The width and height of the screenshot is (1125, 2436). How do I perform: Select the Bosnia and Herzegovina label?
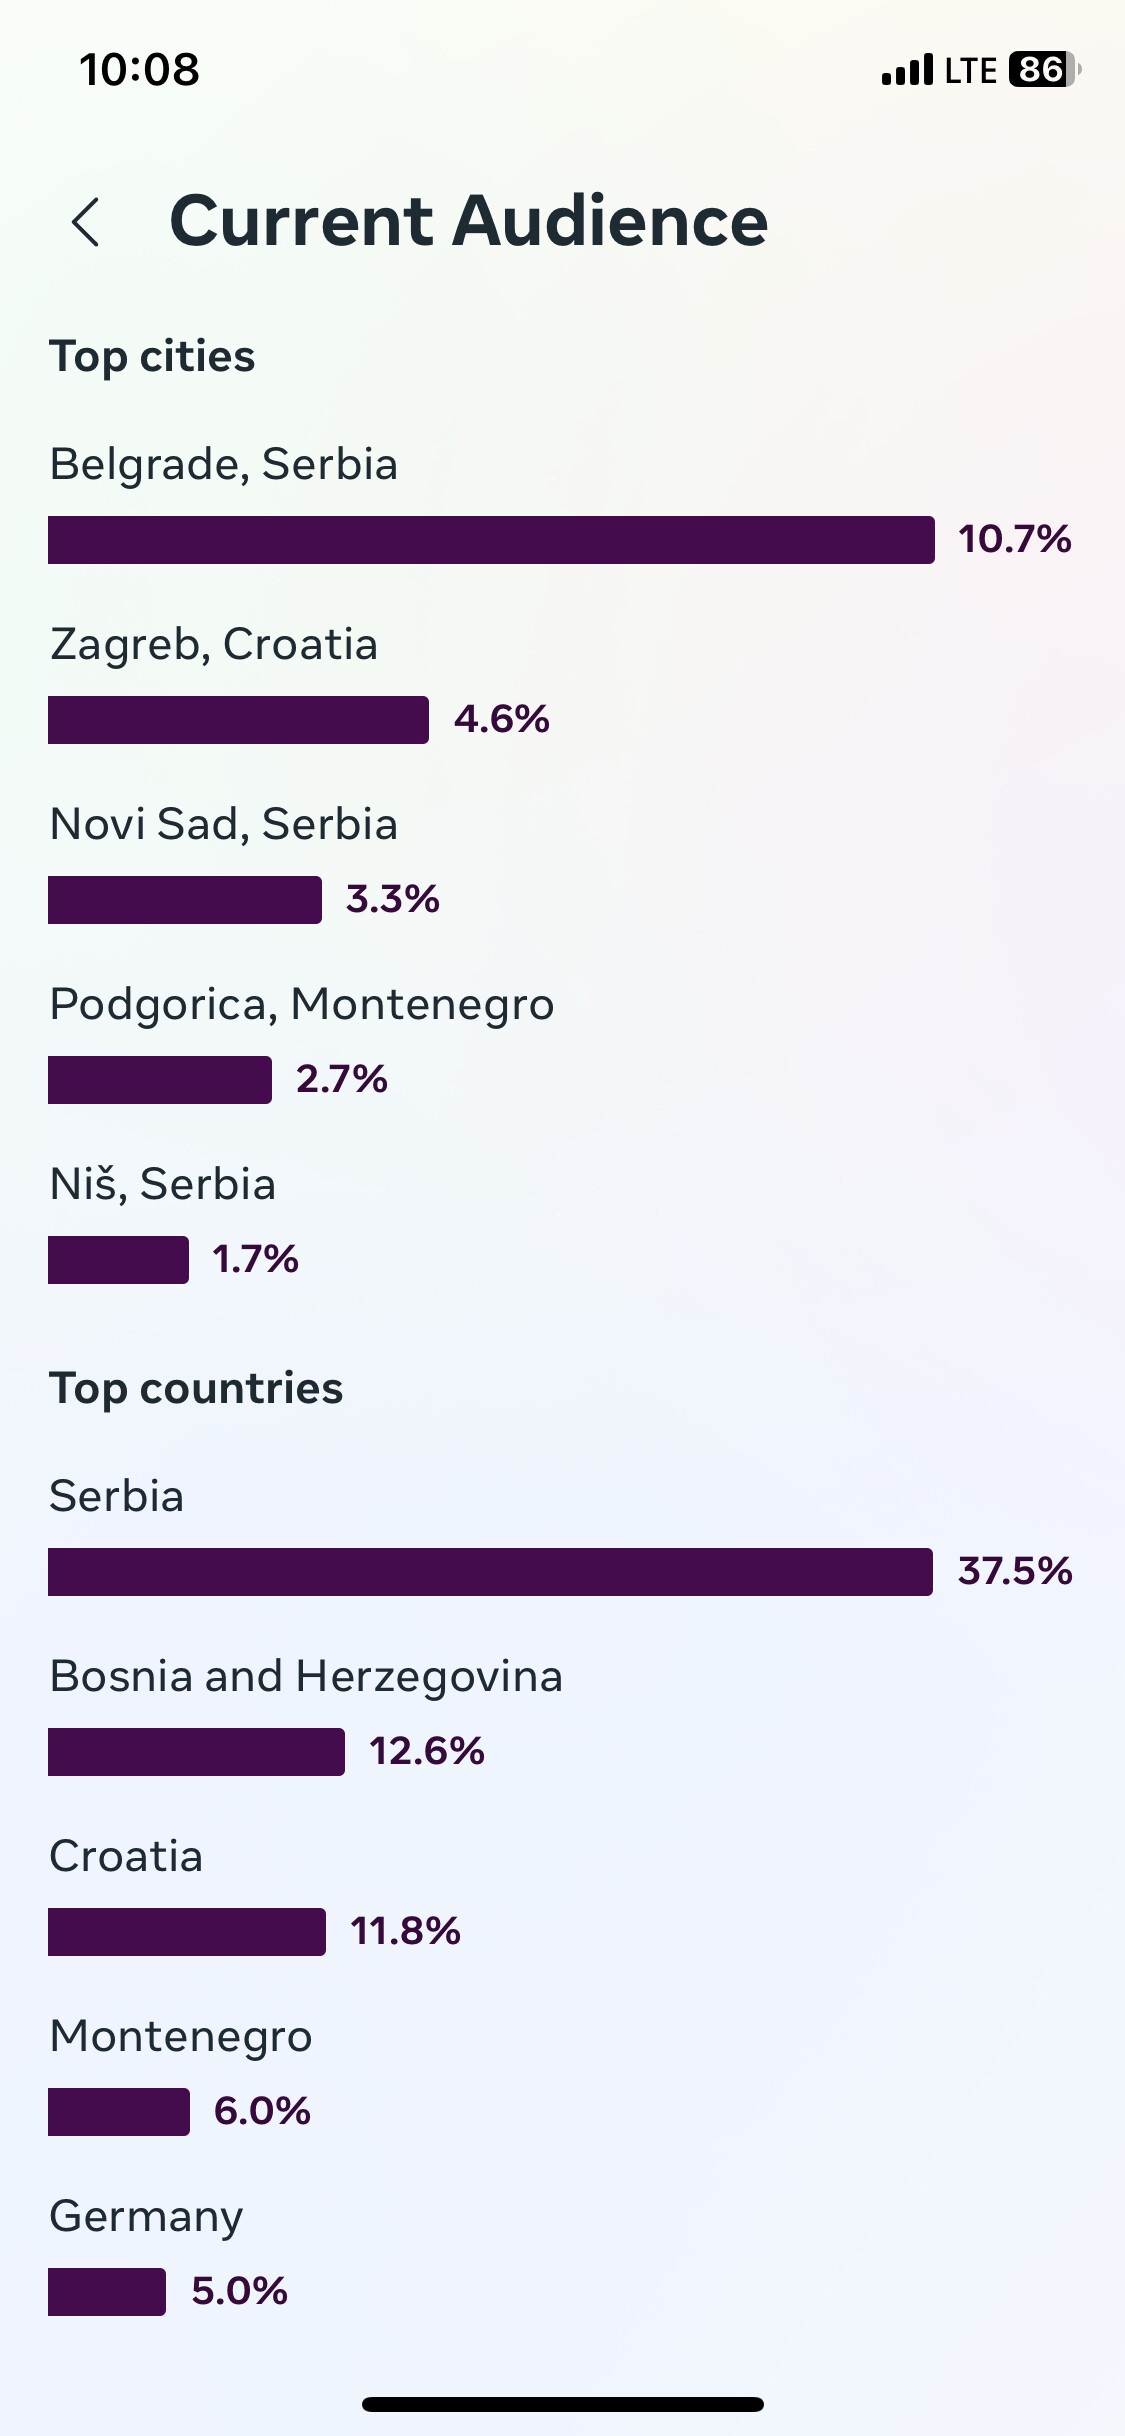(x=306, y=1677)
